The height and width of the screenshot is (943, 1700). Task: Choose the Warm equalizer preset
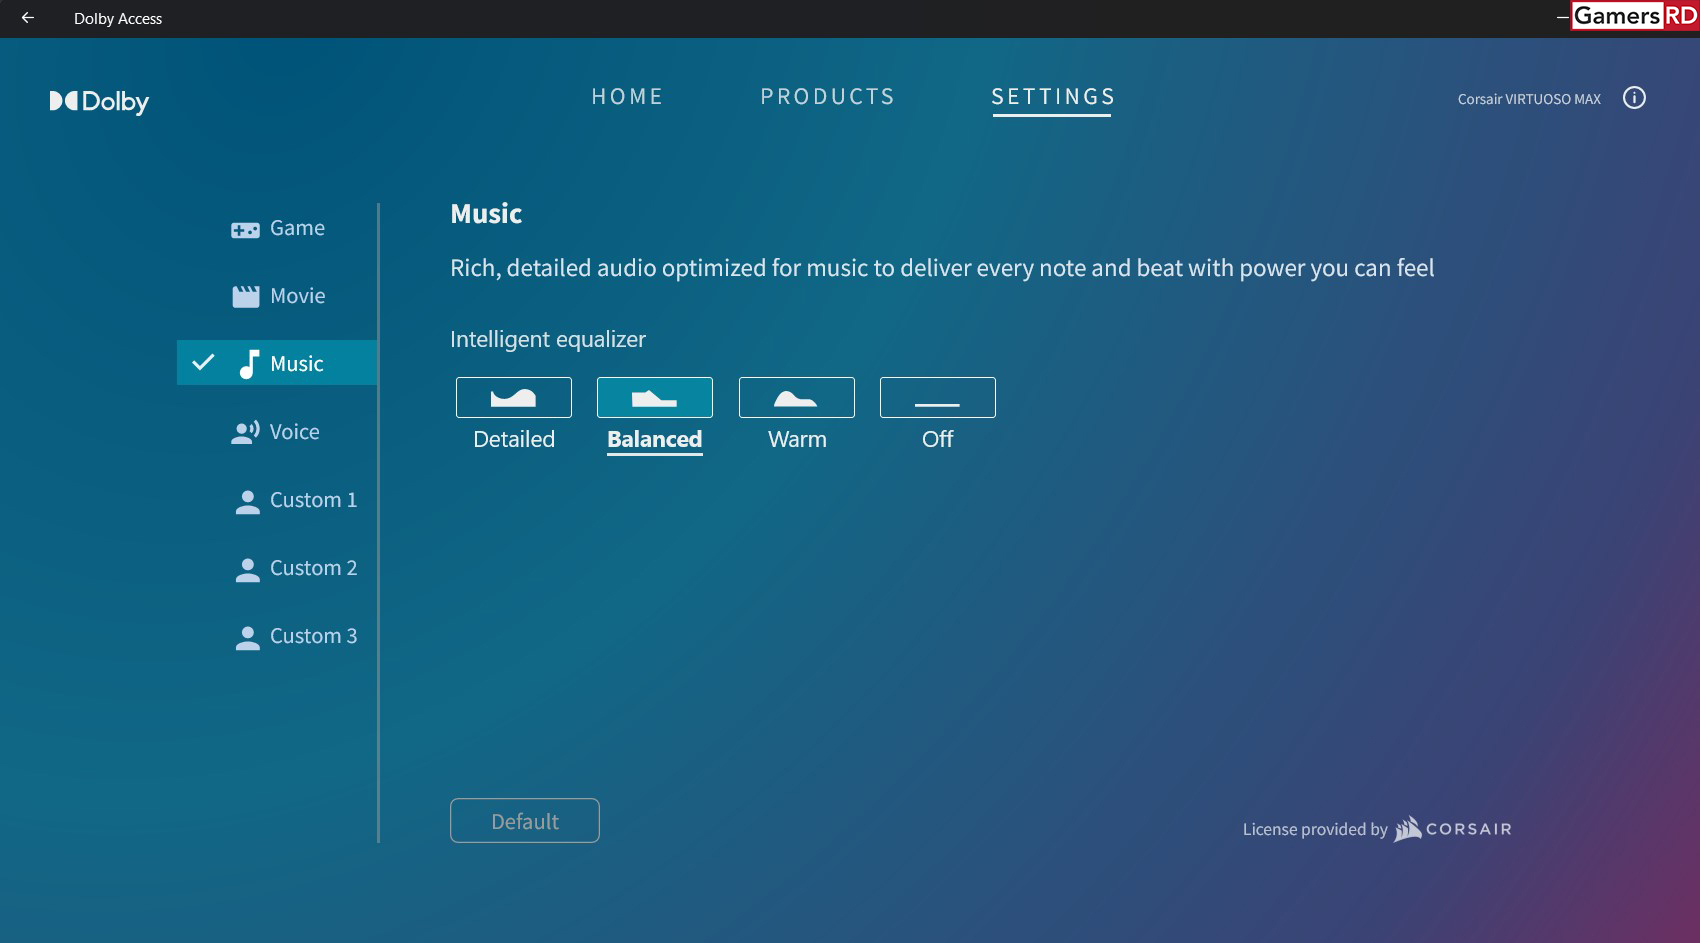tap(797, 398)
